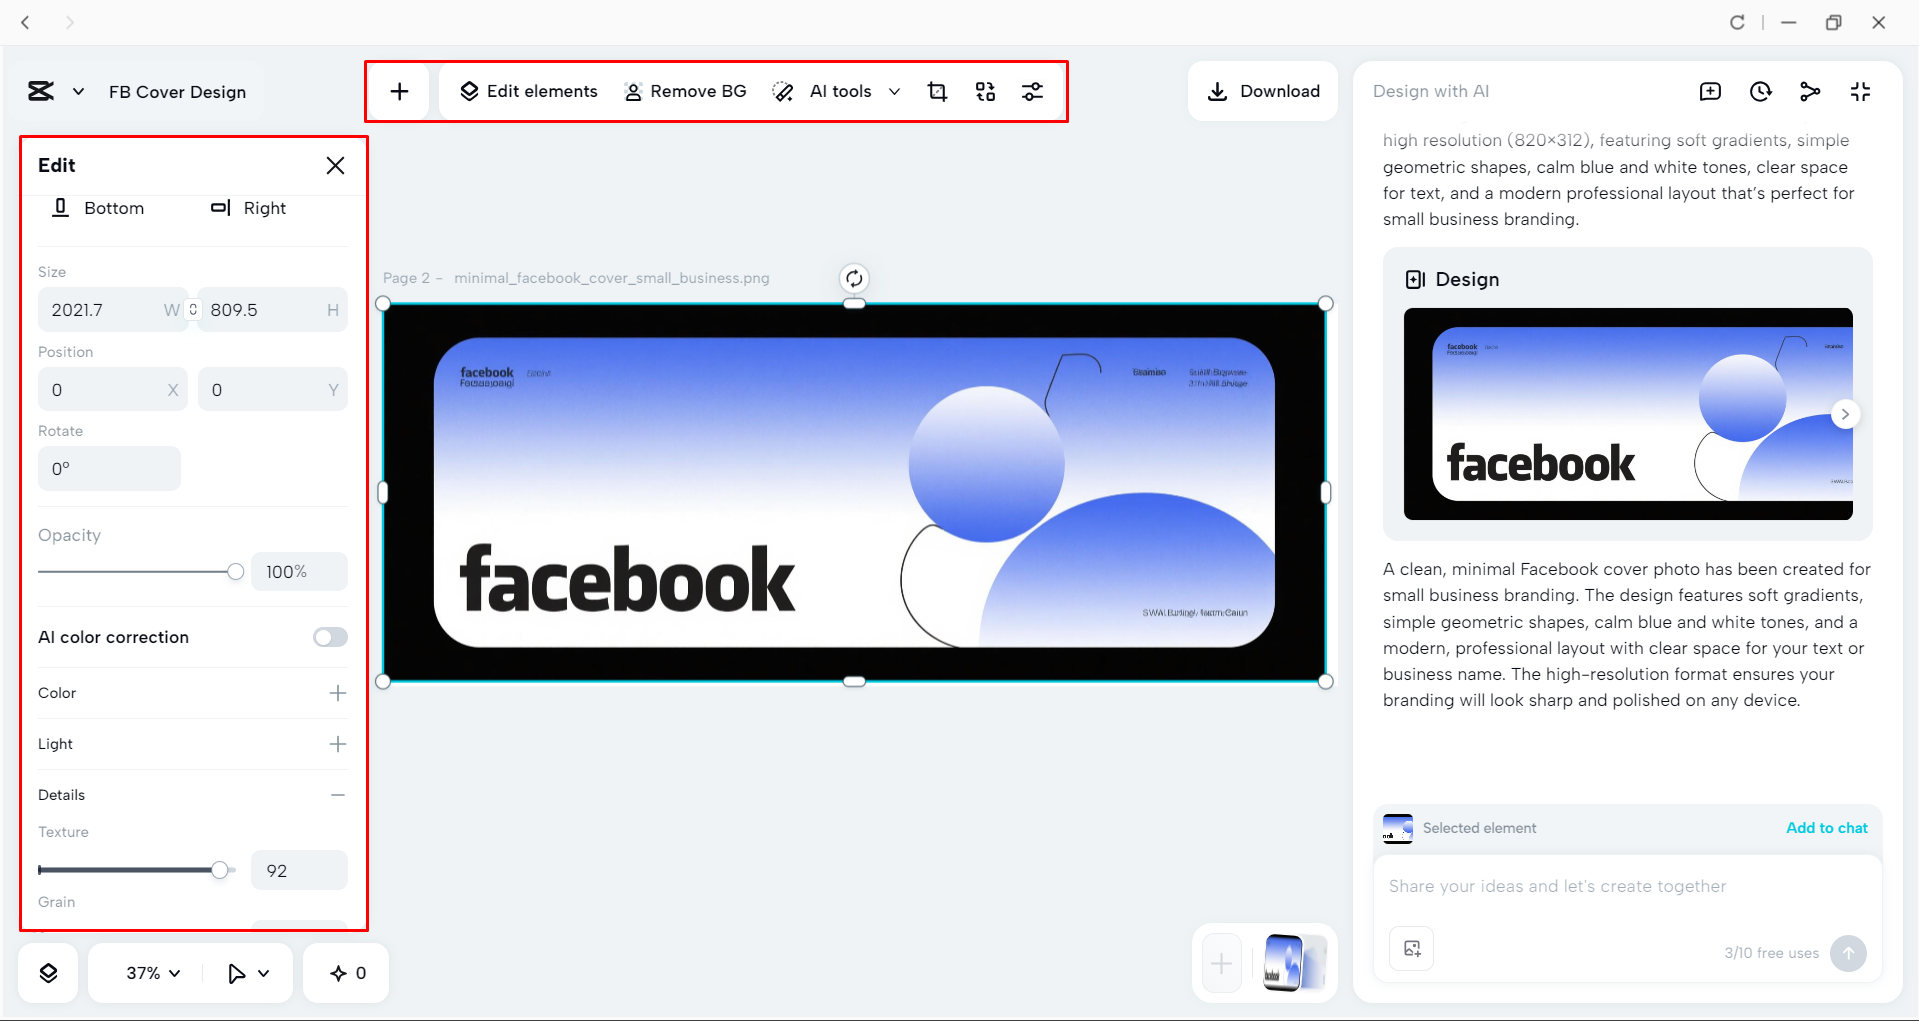Click the AI tools magic wand icon

[x=783, y=92]
